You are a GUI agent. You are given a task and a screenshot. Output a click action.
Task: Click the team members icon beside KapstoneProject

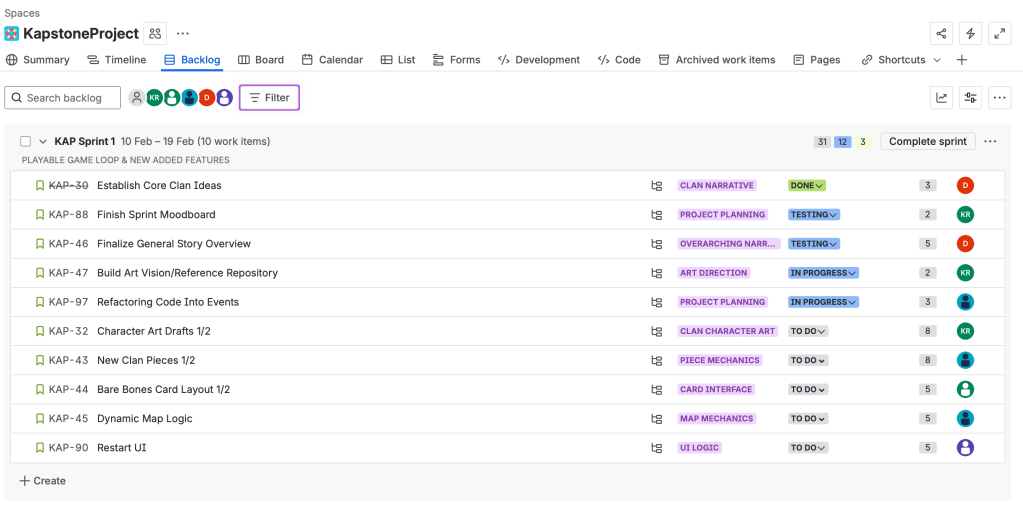tap(155, 34)
